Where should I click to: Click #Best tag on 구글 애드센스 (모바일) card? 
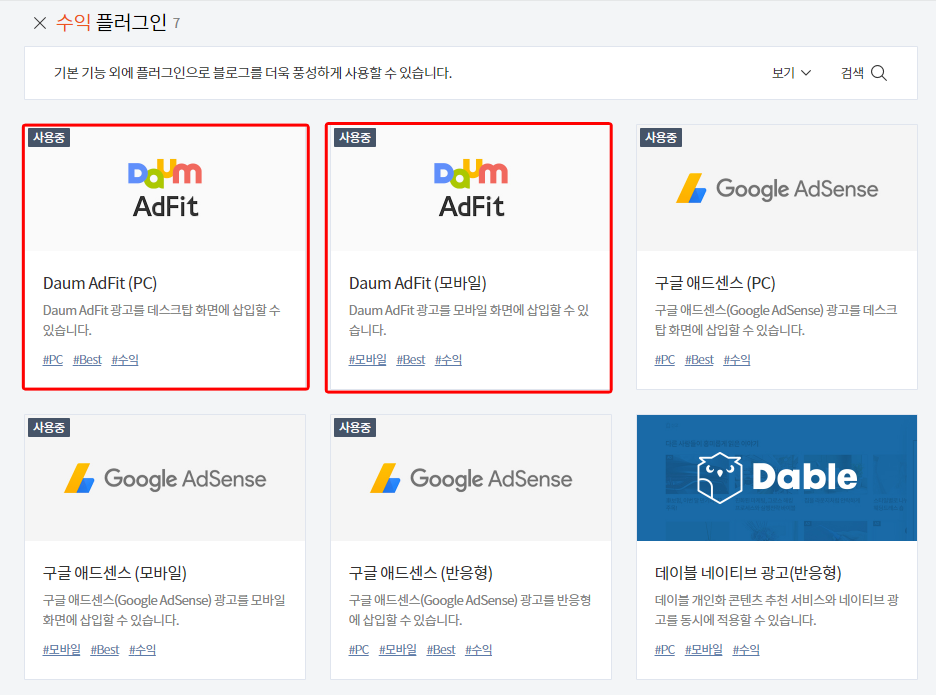[x=104, y=650]
